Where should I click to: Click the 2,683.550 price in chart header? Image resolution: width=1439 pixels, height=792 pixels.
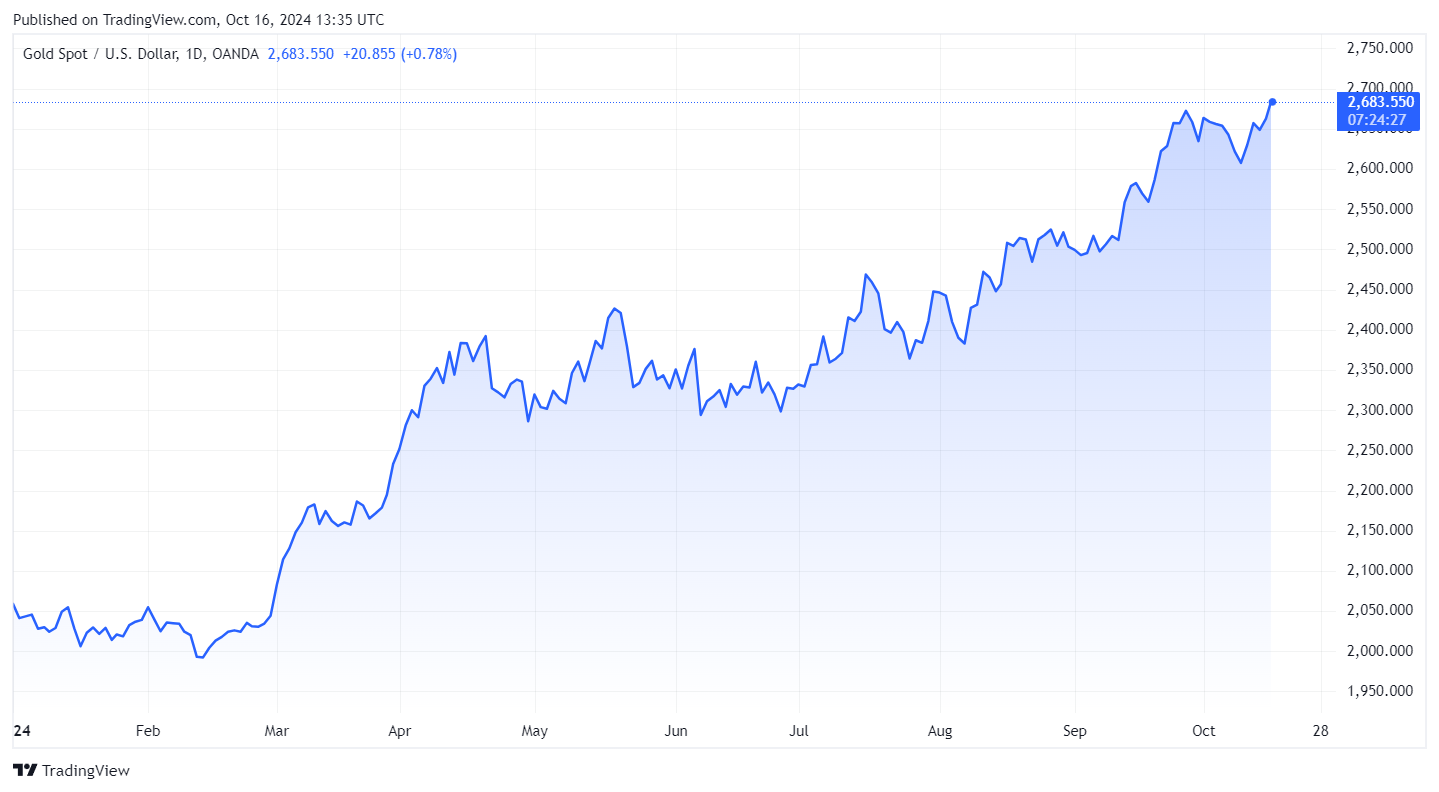point(301,54)
